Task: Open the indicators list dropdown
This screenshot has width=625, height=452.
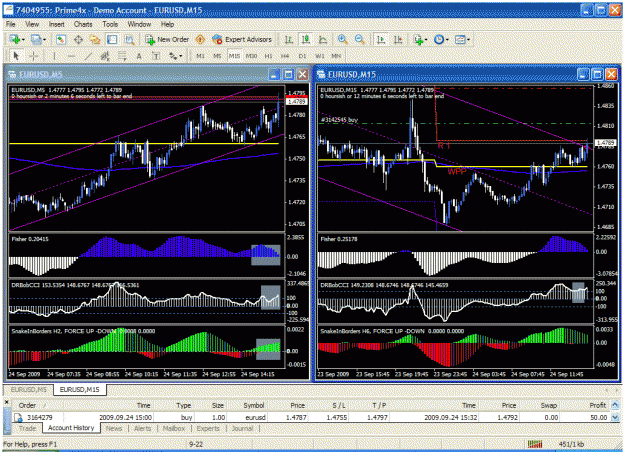Action: (x=420, y=39)
